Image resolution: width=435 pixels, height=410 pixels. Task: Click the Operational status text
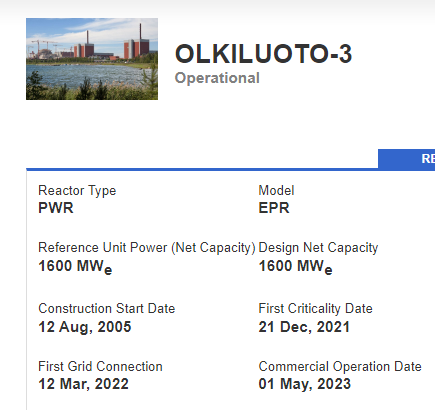[x=217, y=78]
